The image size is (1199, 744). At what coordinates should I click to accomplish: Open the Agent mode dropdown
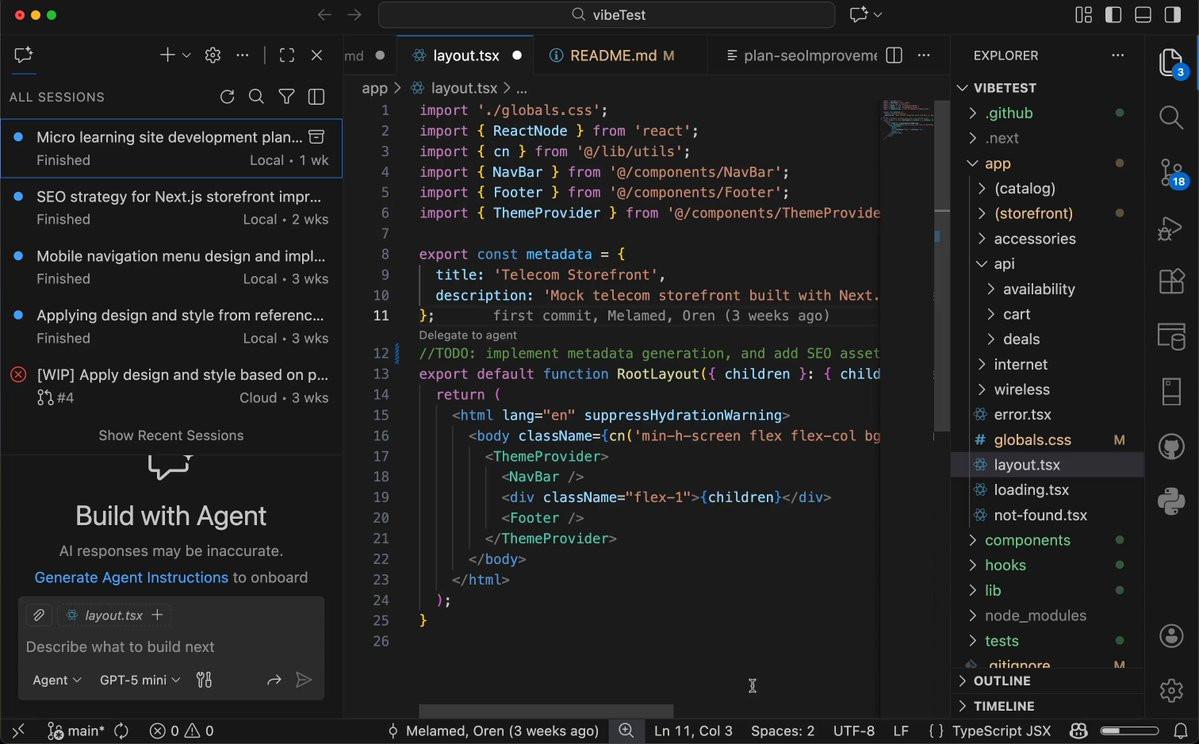coord(57,680)
